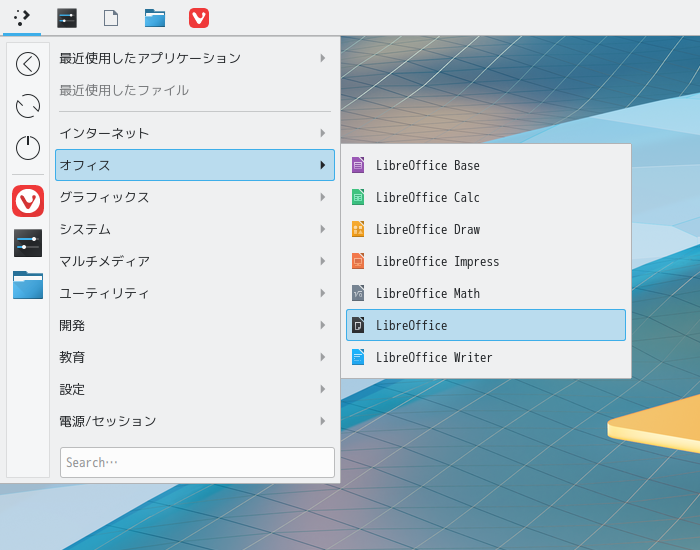Expand the インターネット submenu arrow

tap(323, 133)
